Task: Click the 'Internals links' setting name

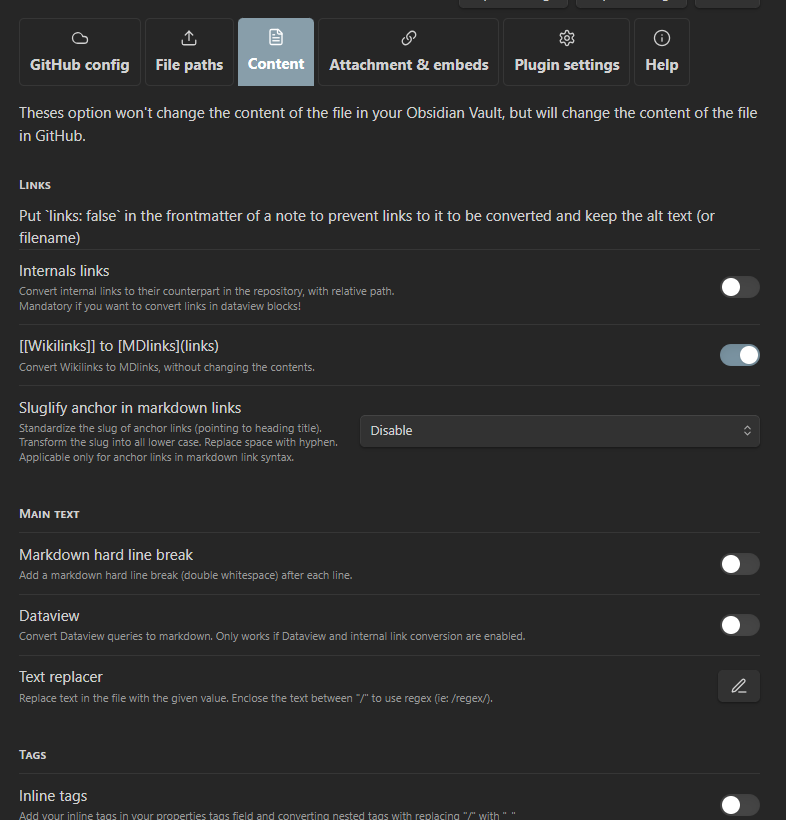Action: [64, 271]
